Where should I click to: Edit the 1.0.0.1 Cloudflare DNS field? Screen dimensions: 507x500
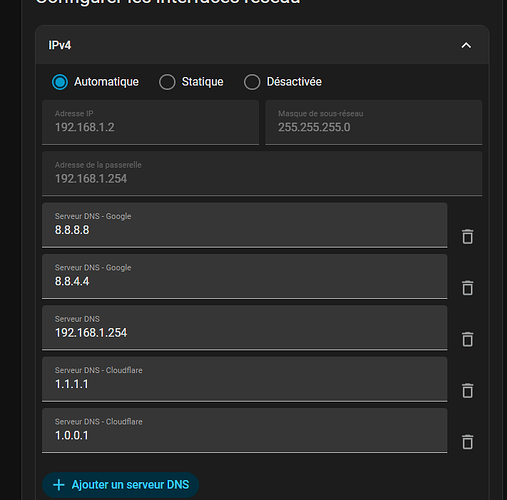[244, 431]
